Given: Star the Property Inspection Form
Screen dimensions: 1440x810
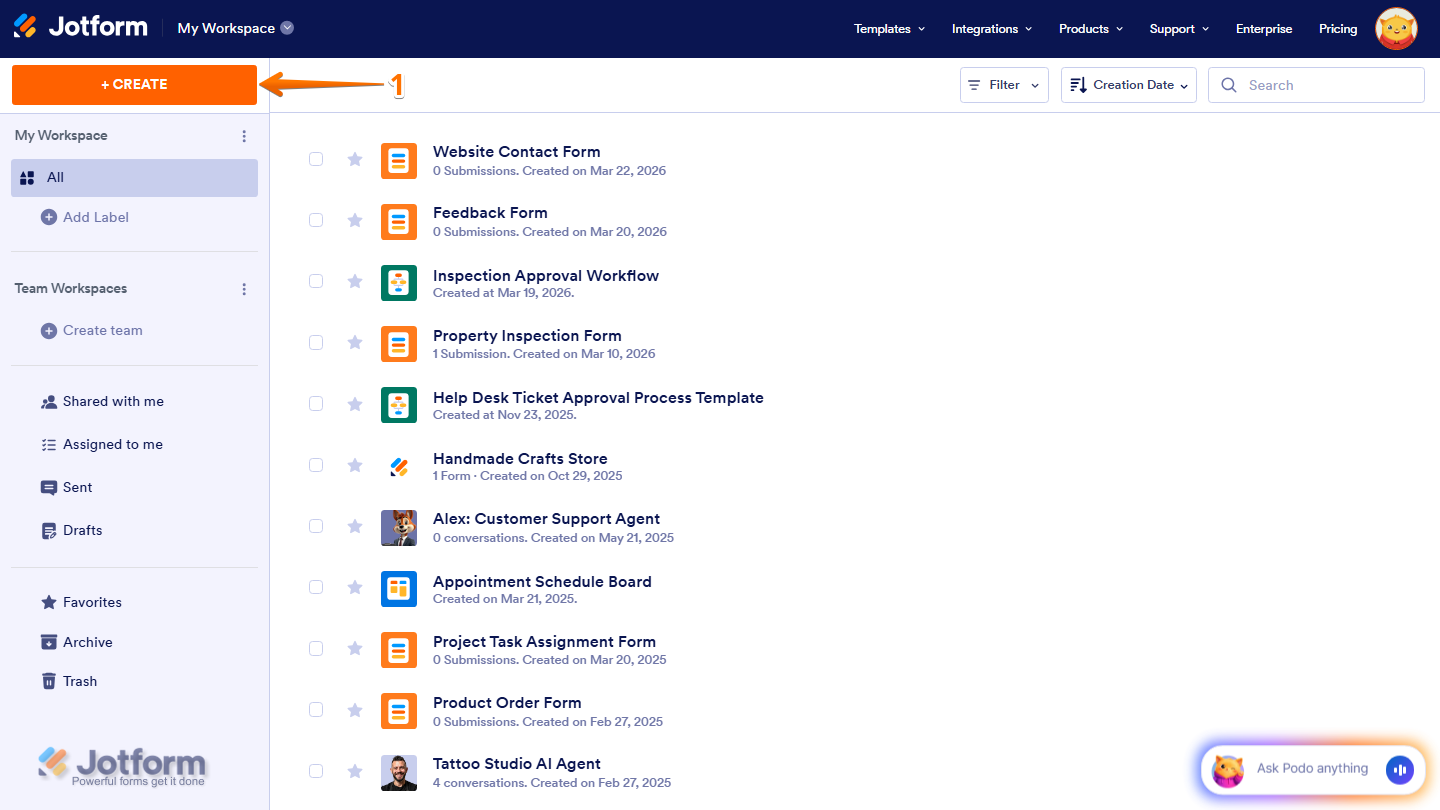Looking at the screenshot, I should tap(355, 342).
